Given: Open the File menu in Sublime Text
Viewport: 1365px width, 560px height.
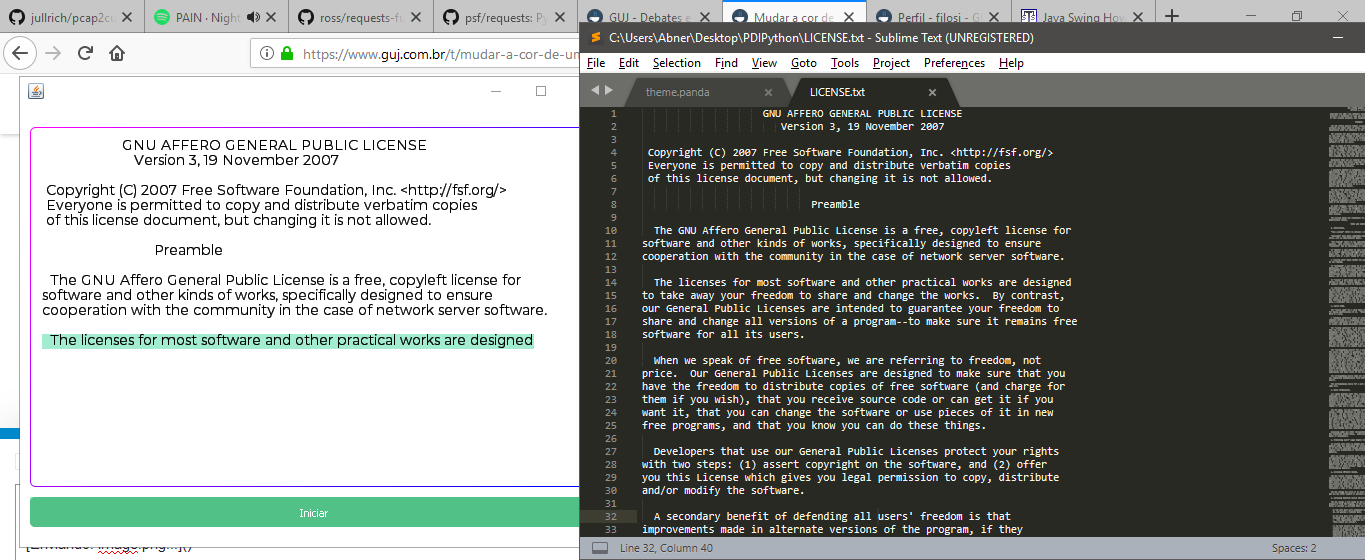Looking at the screenshot, I should tap(596, 63).
